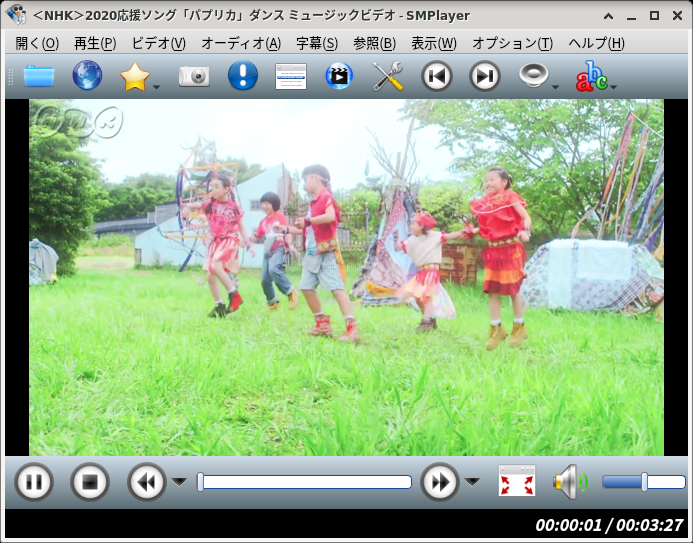693x543 pixels.
Task: Take a screenshot with the camera icon
Action: [194, 76]
